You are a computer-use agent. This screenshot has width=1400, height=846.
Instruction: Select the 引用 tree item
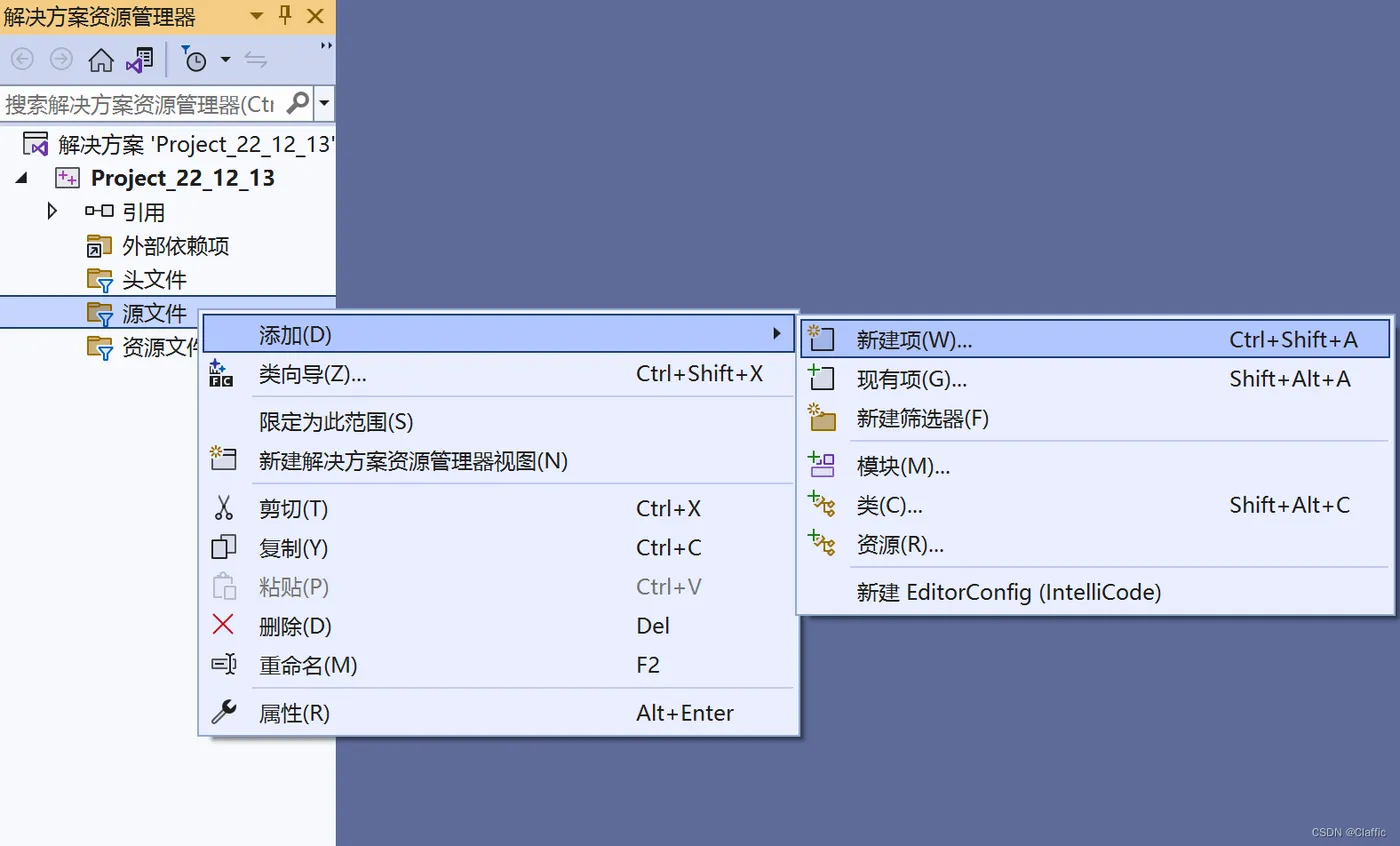point(144,212)
